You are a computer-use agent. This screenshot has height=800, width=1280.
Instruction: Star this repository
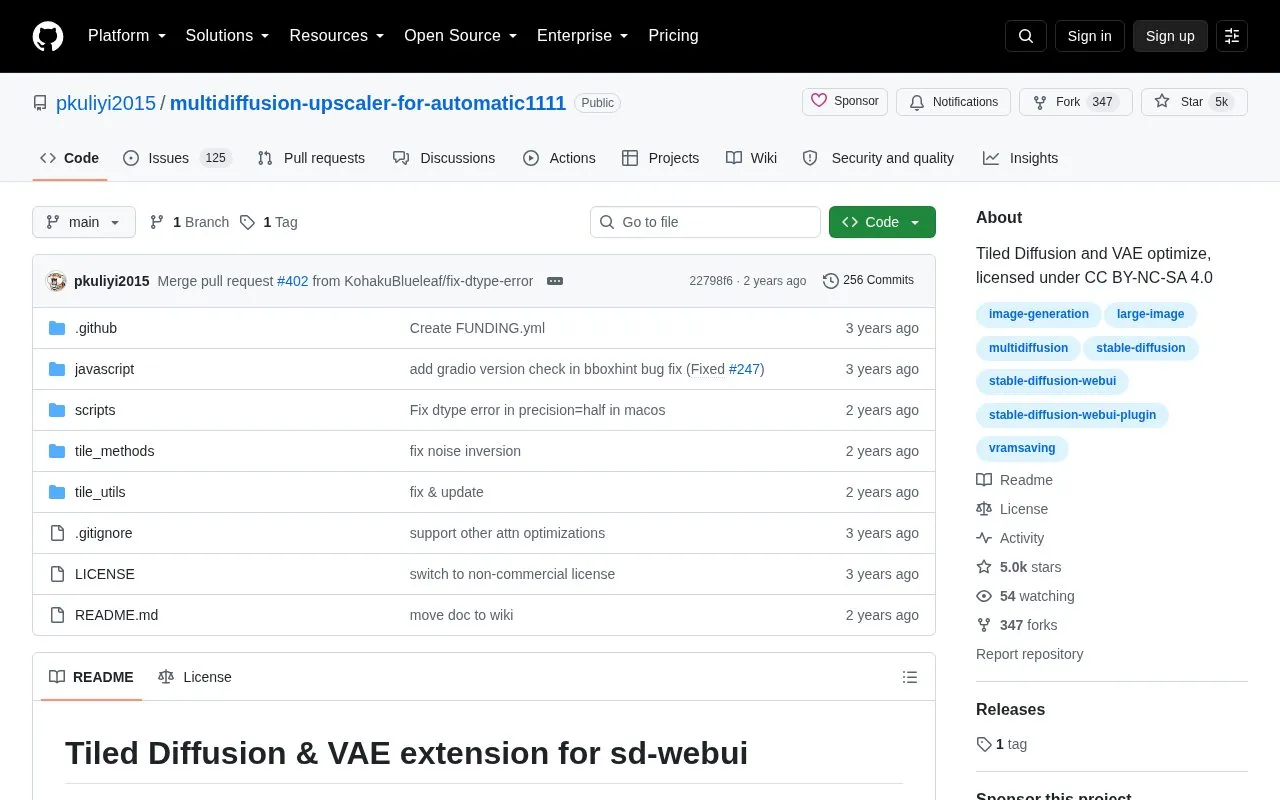tap(1194, 102)
